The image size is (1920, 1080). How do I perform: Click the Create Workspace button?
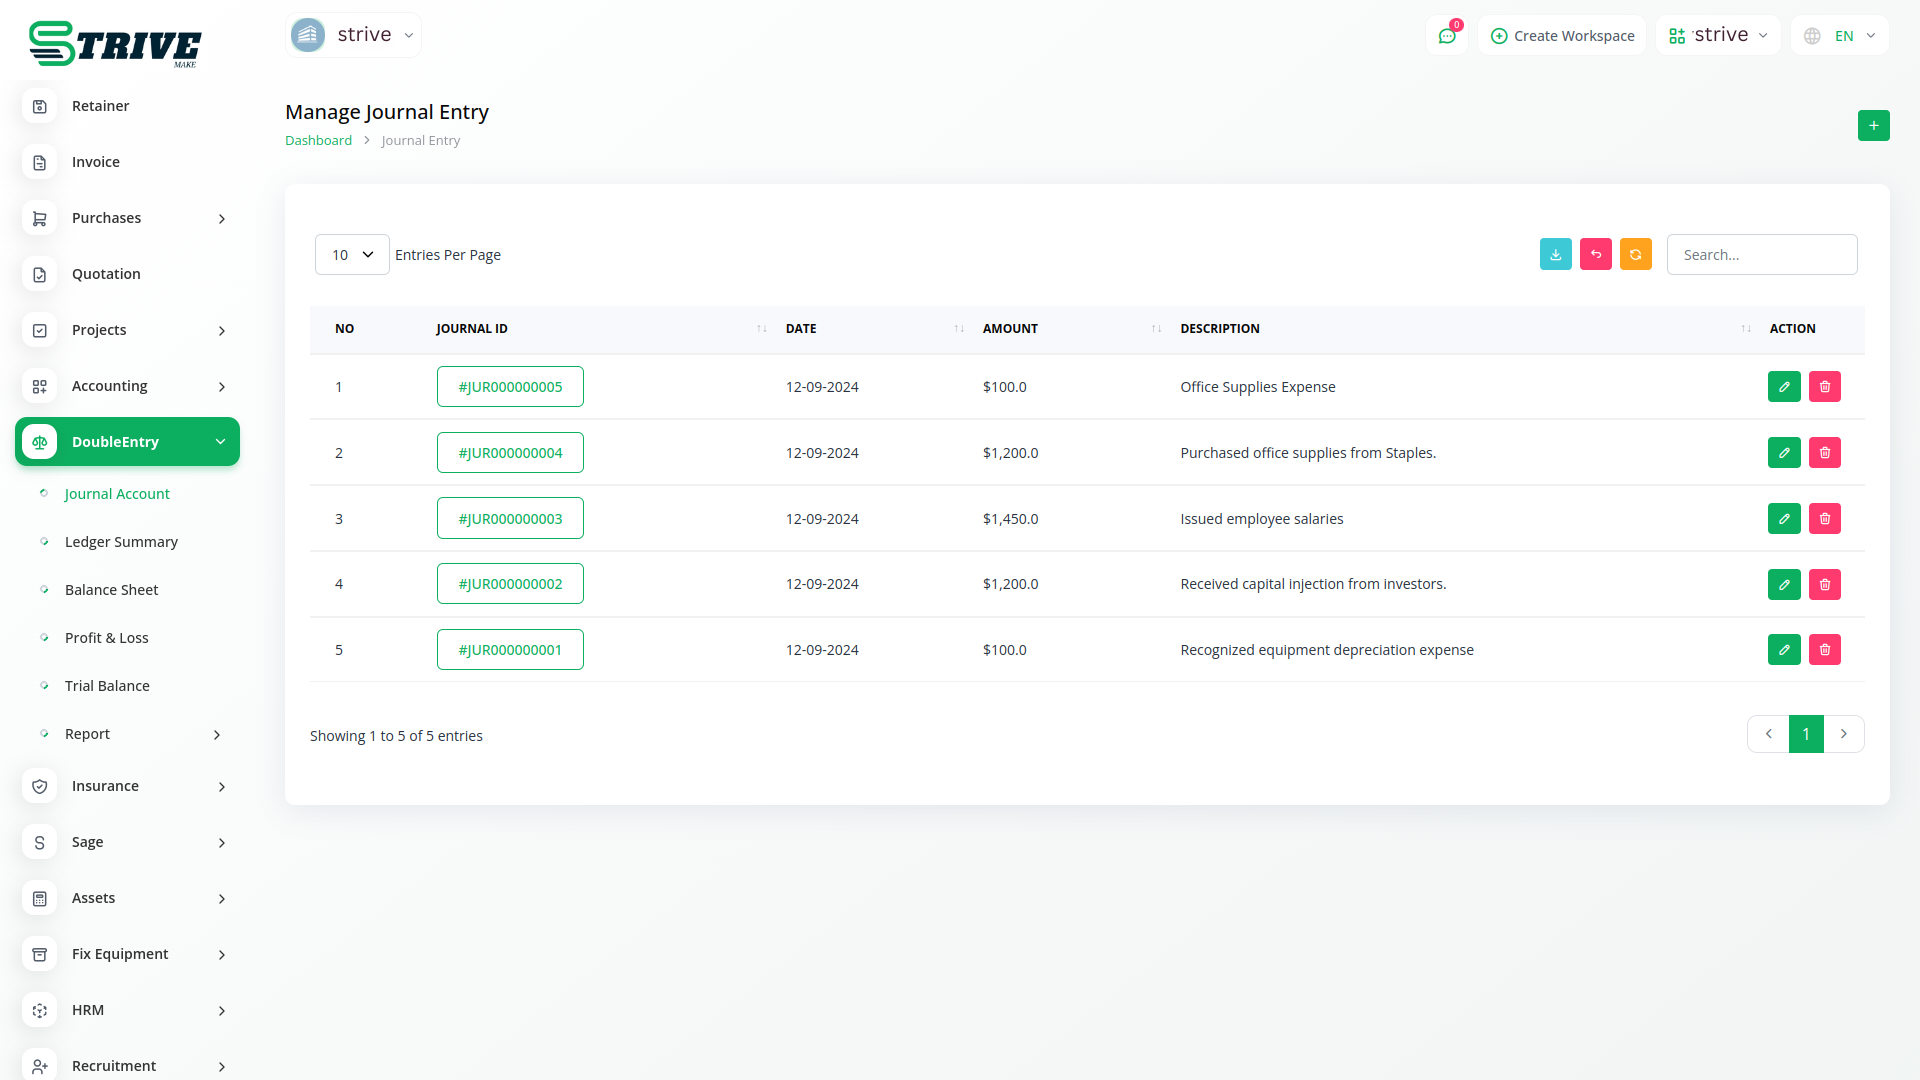point(1562,36)
